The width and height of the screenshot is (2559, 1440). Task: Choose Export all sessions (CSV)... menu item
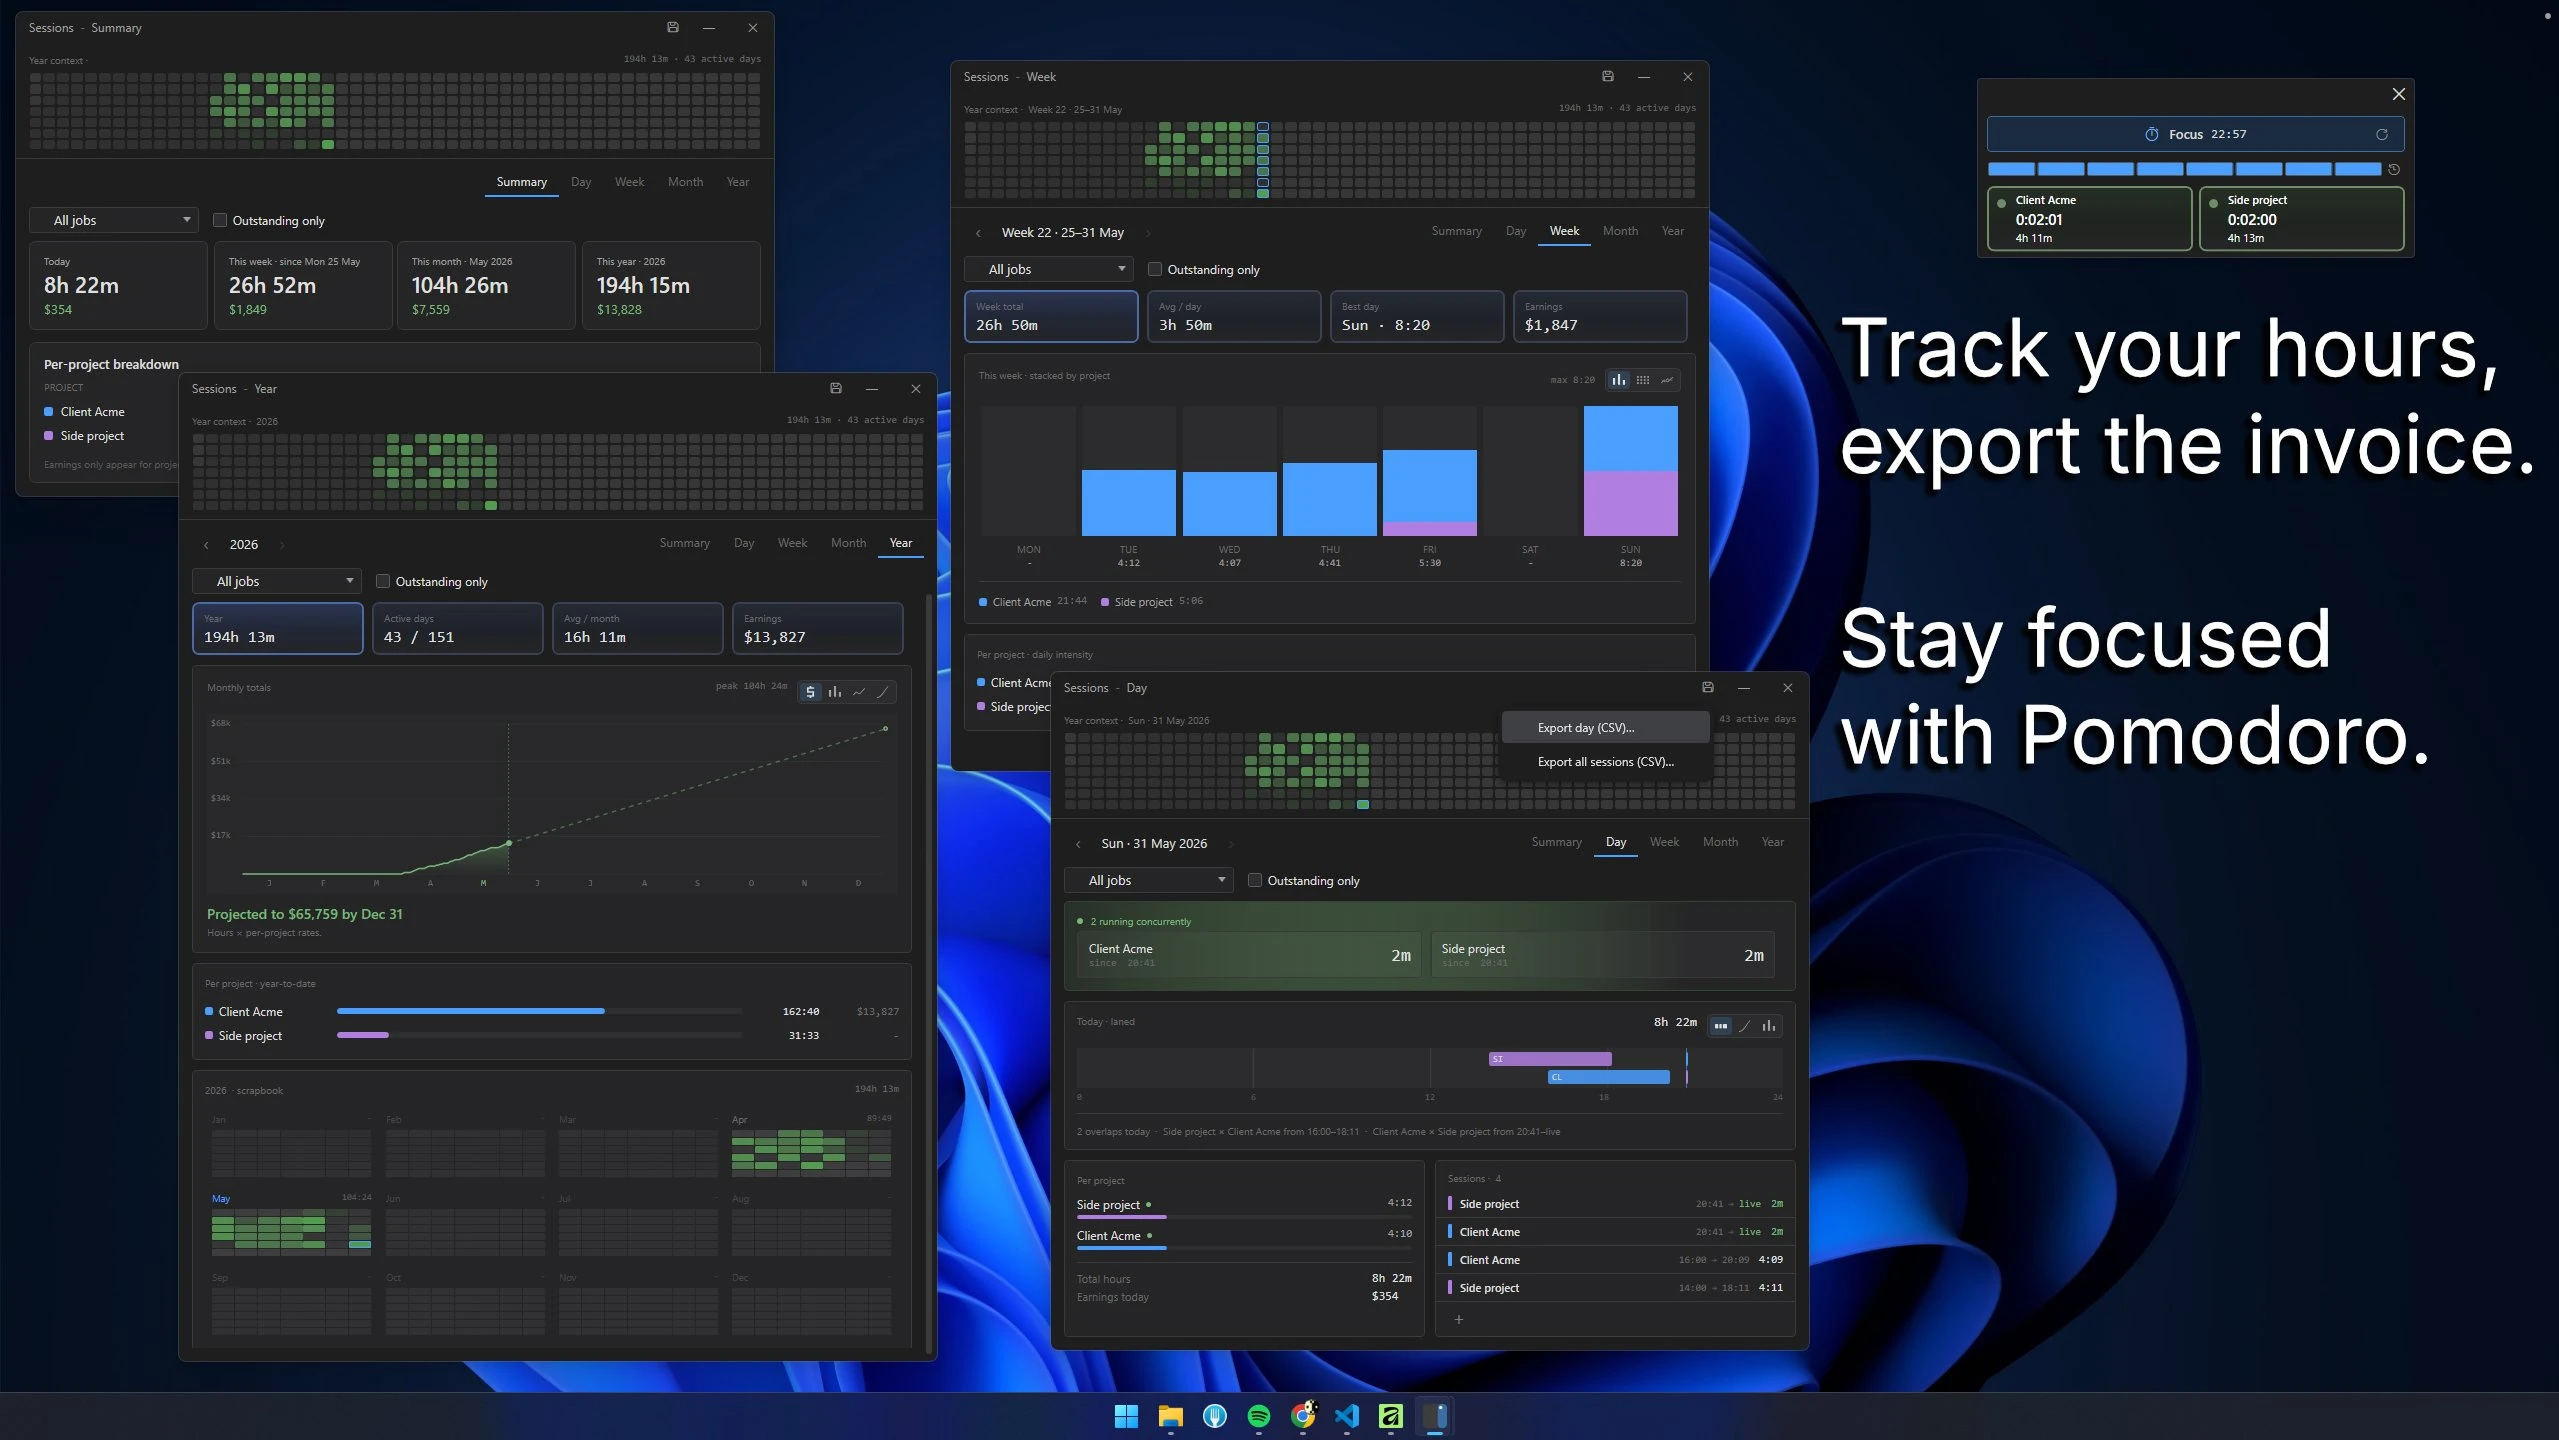point(1605,762)
